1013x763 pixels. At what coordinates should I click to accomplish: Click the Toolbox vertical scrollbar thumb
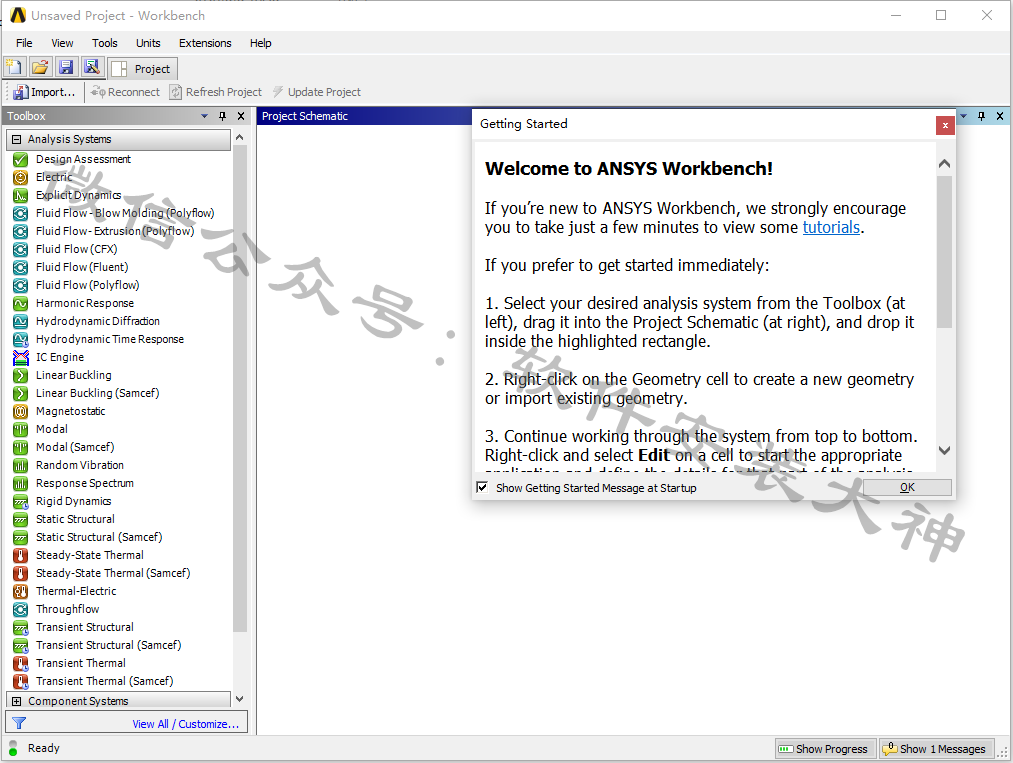point(240,388)
